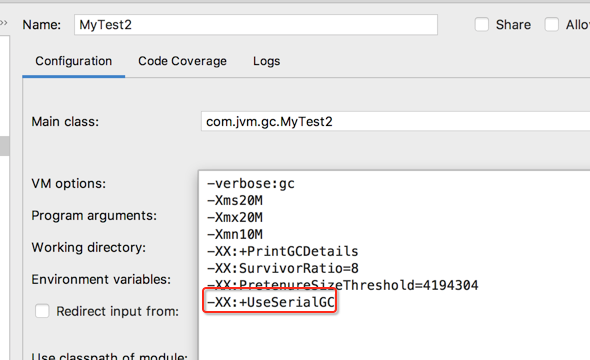Switch to the Configuration tab
590x360 pixels.
click(74, 61)
